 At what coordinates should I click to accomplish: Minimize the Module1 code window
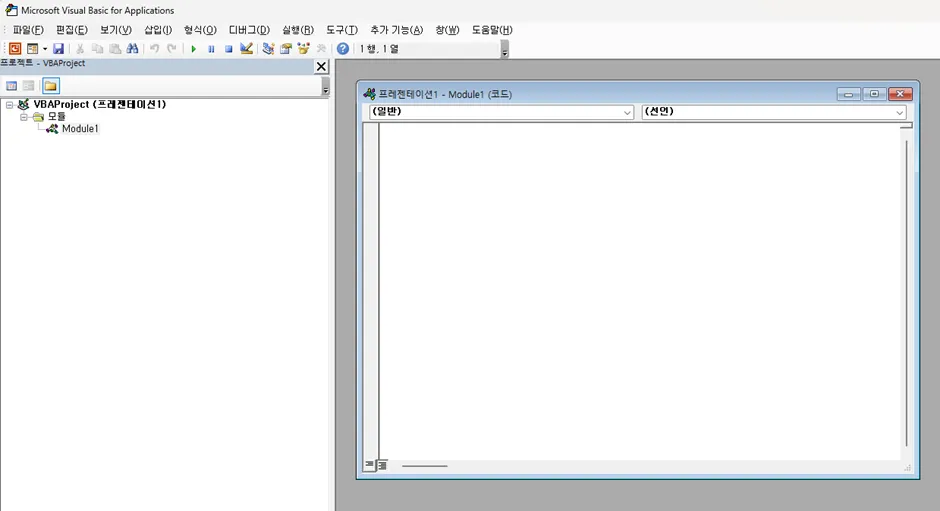pos(848,94)
